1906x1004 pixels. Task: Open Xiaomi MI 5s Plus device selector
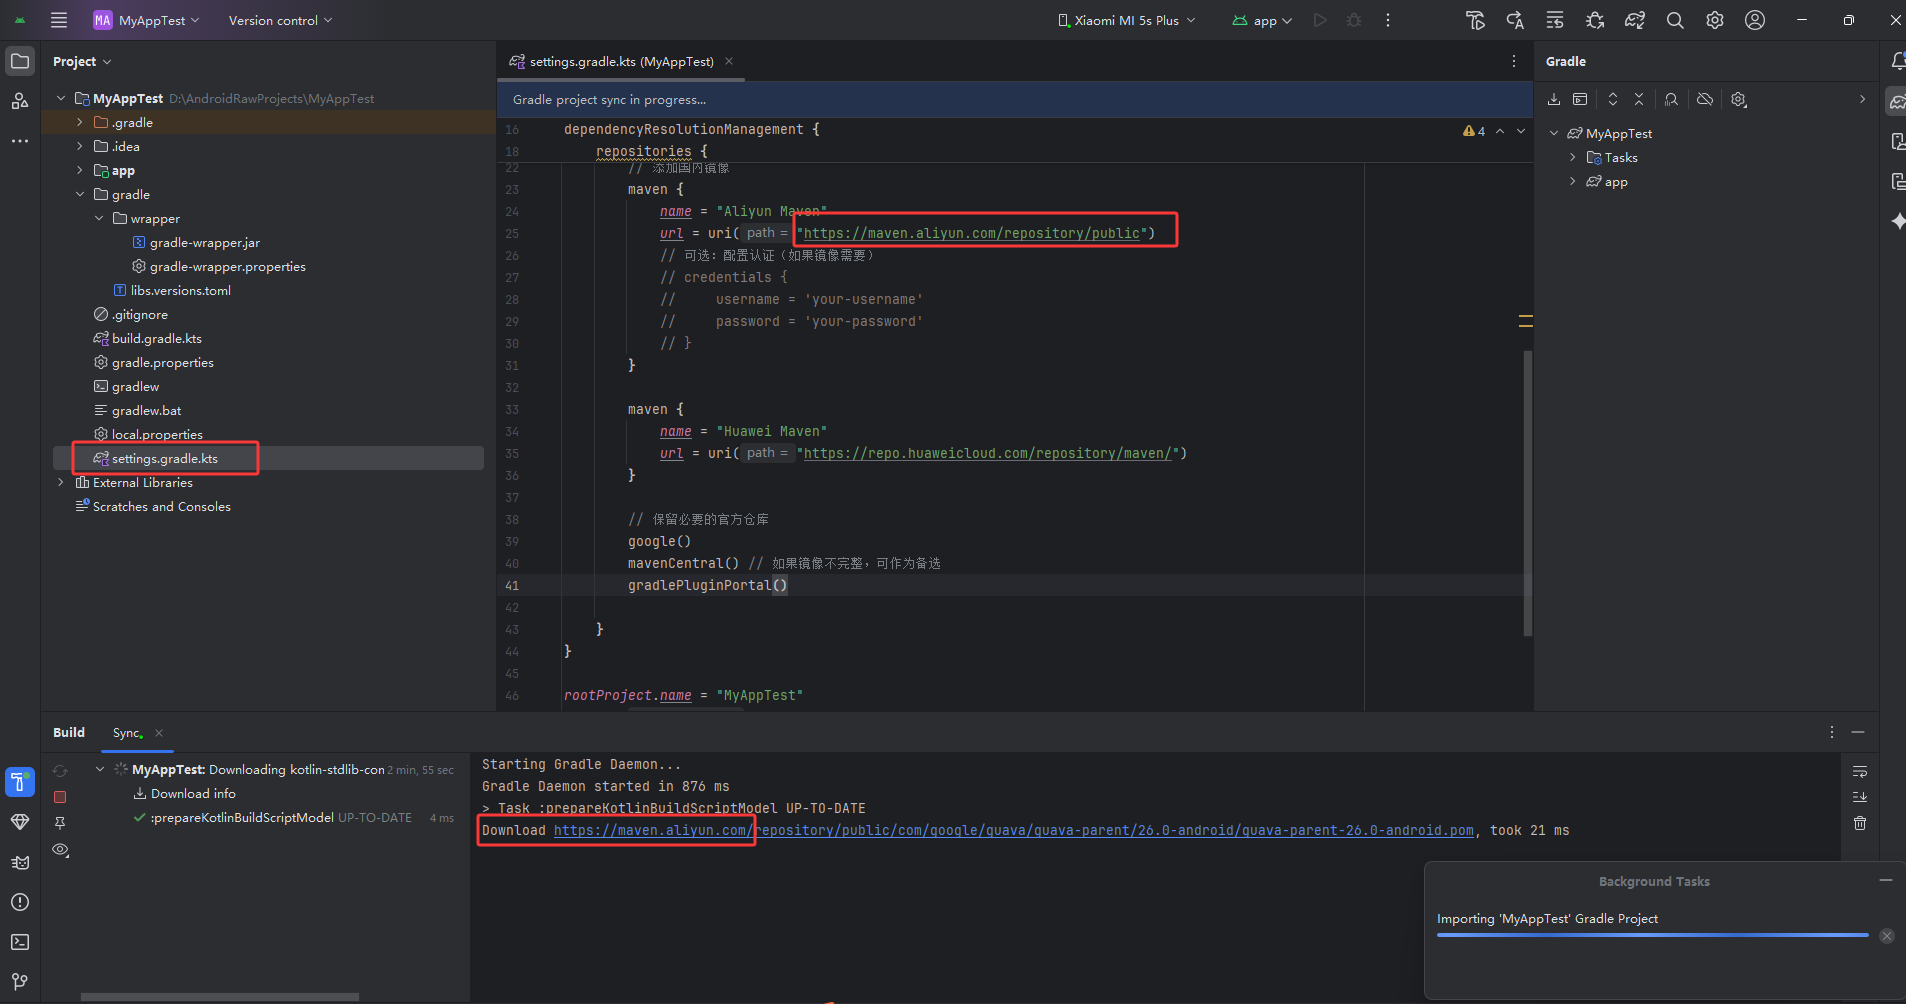click(x=1126, y=20)
